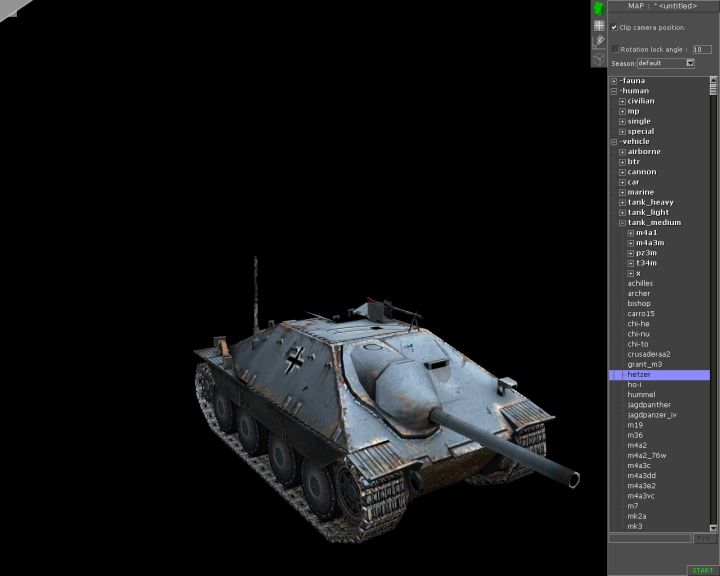Disable the Clip camera position checkbox
This screenshot has height=576, width=720.
(614, 27)
